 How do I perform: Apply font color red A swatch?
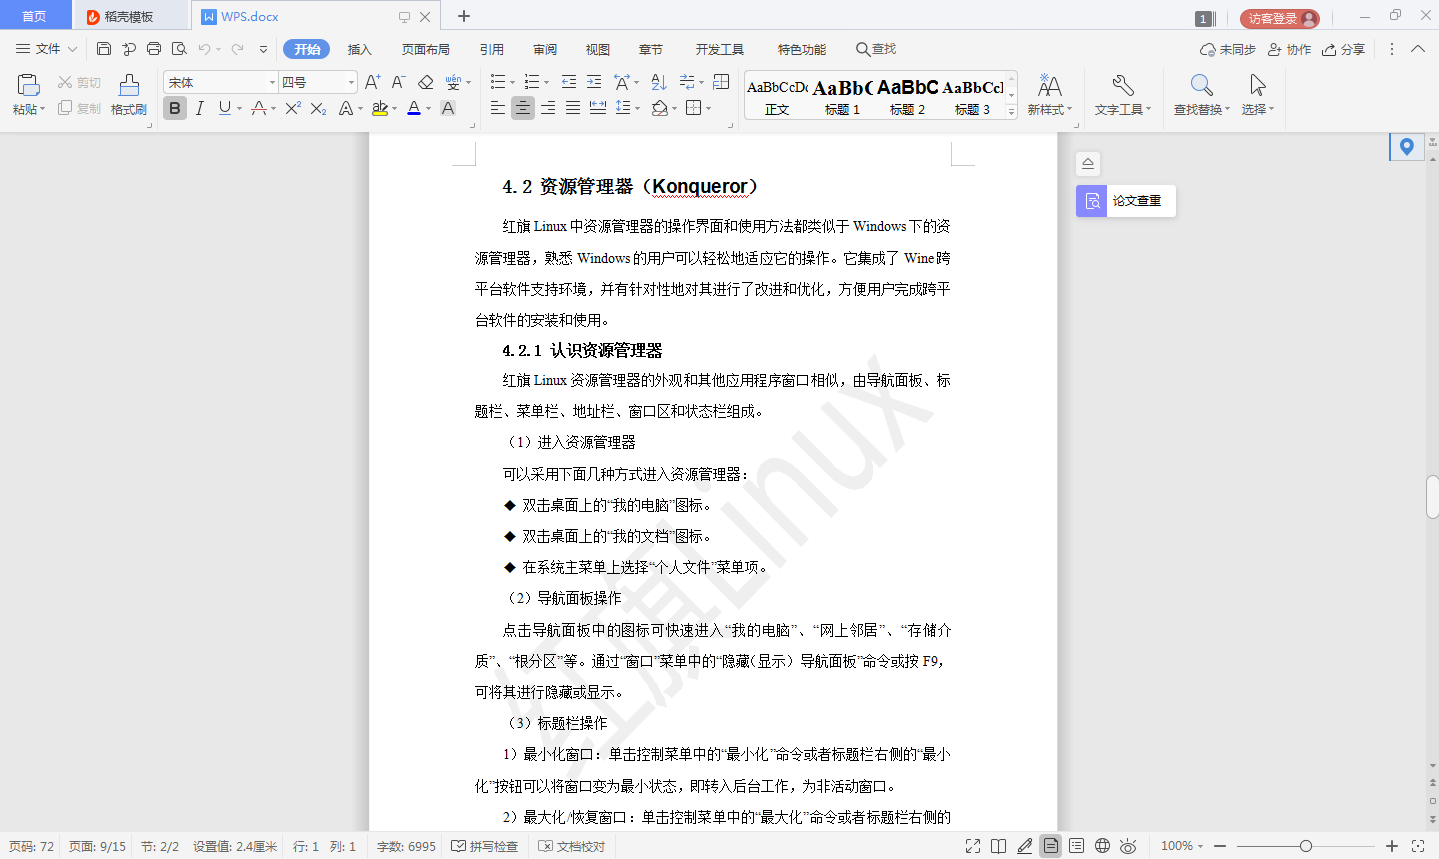(x=414, y=108)
